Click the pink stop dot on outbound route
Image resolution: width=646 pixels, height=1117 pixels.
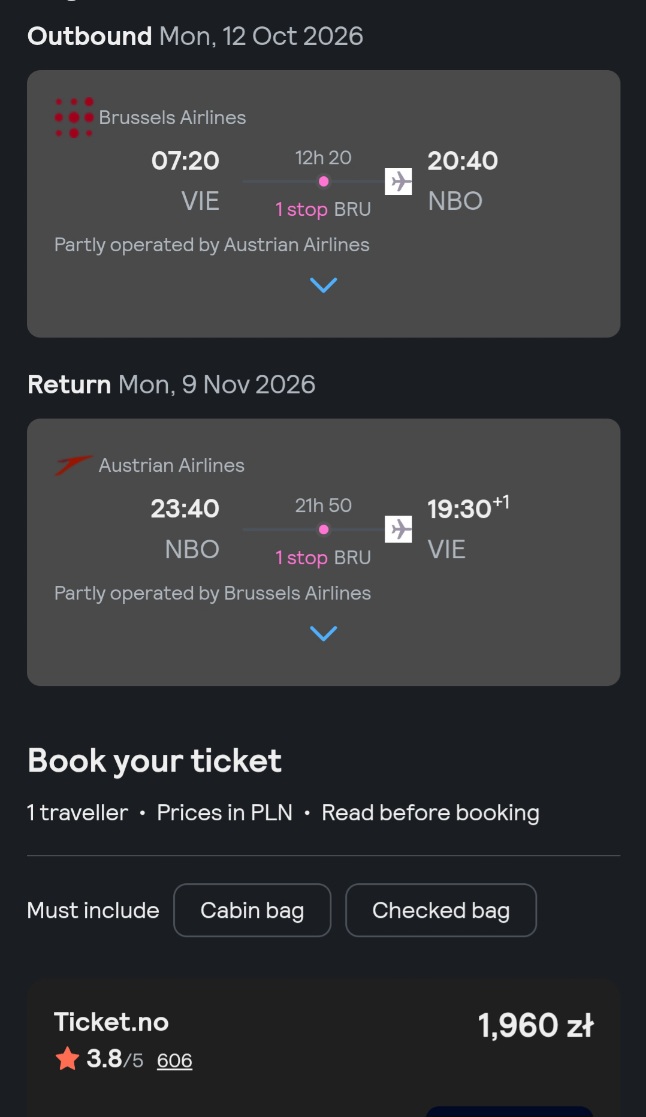[x=323, y=182]
